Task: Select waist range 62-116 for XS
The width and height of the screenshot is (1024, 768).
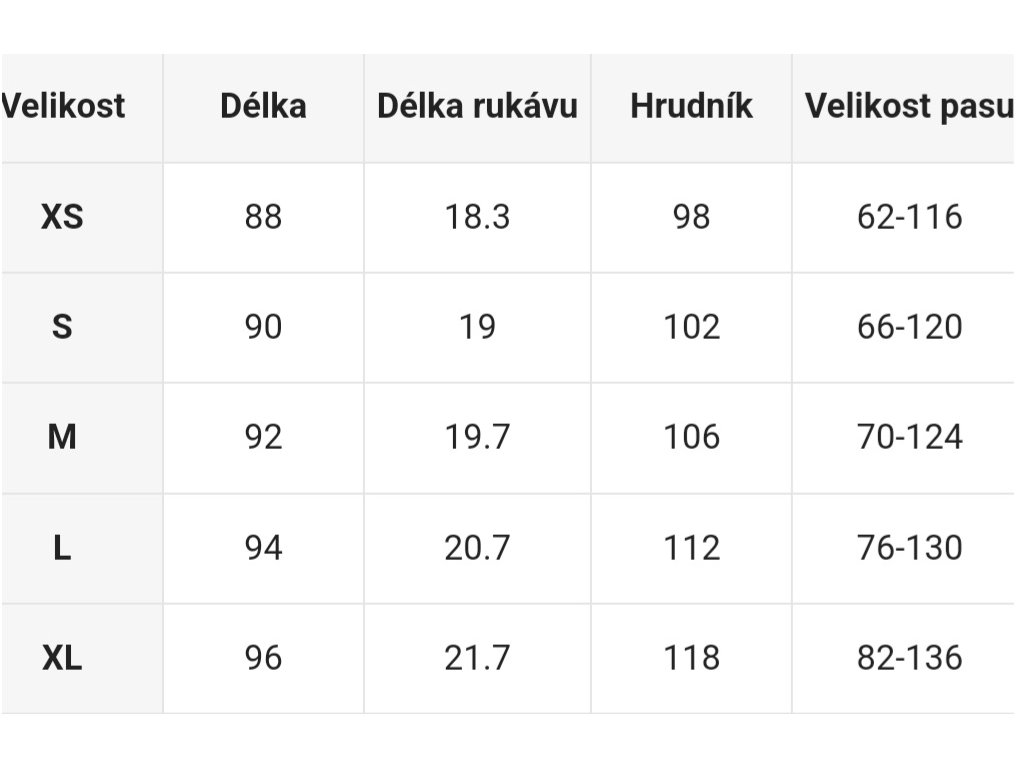Action: click(x=909, y=217)
